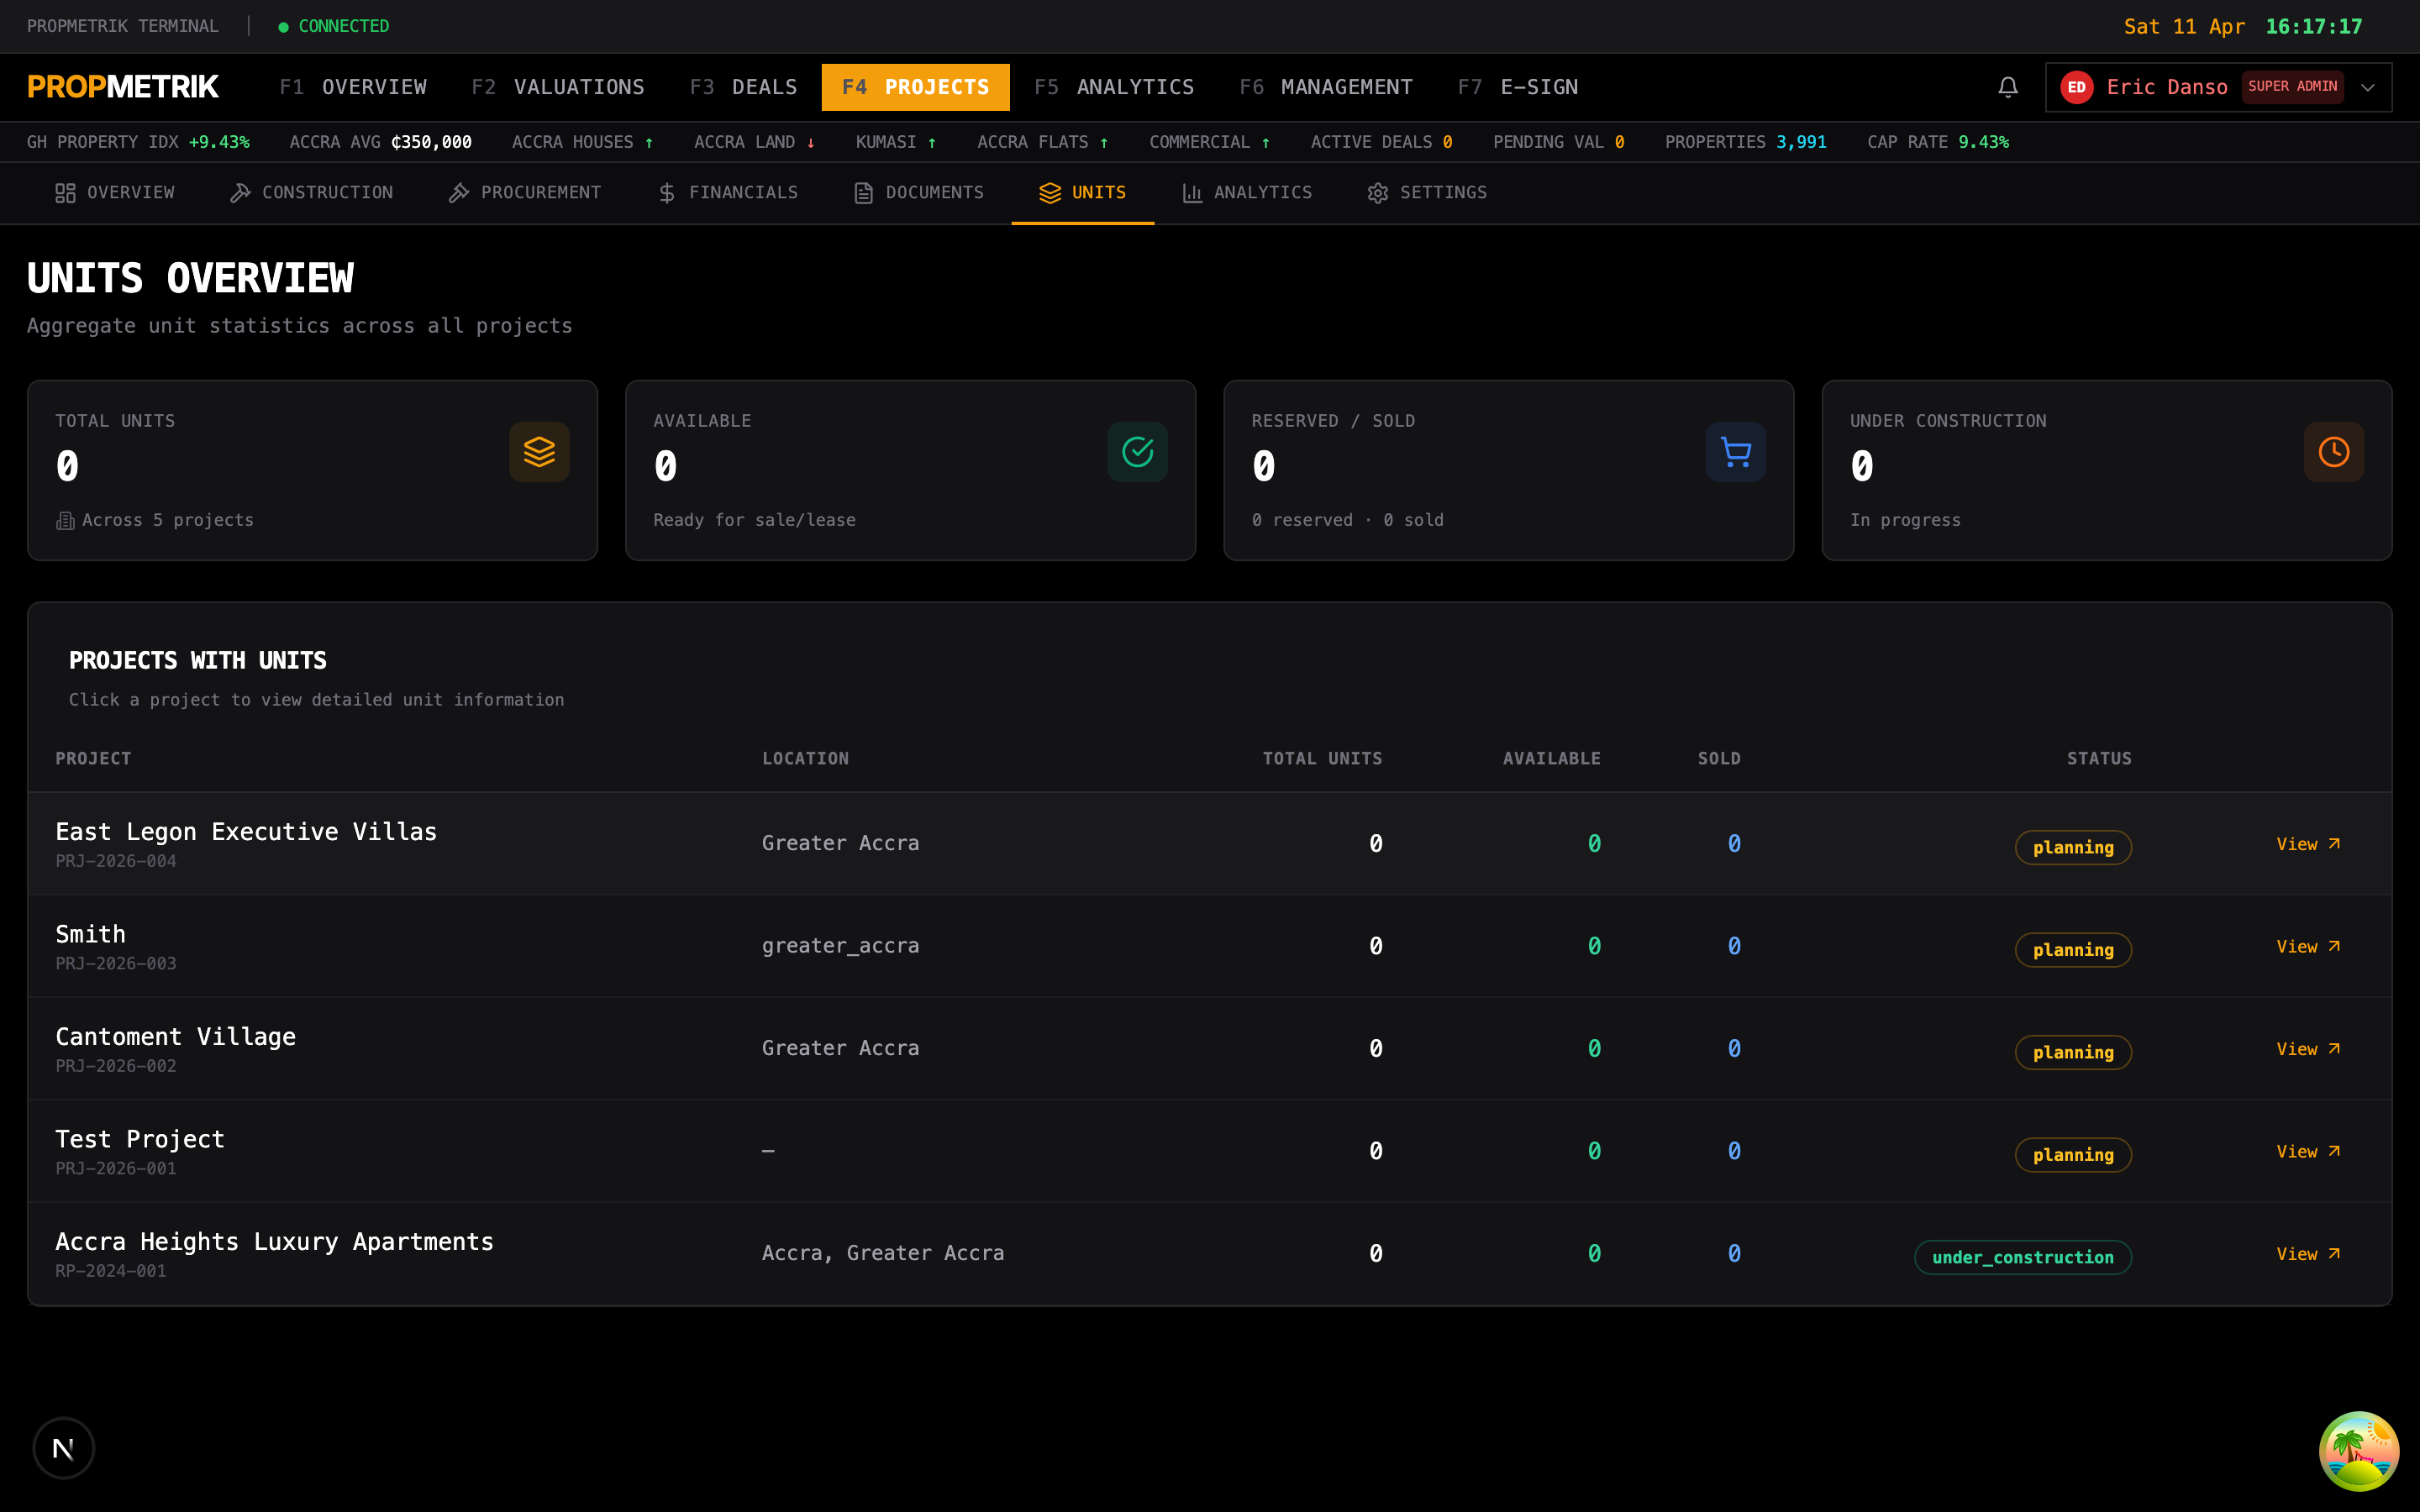The image size is (2420, 1512).
Task: Click the CAP RATE 9.43% ticker item
Action: coord(1938,142)
